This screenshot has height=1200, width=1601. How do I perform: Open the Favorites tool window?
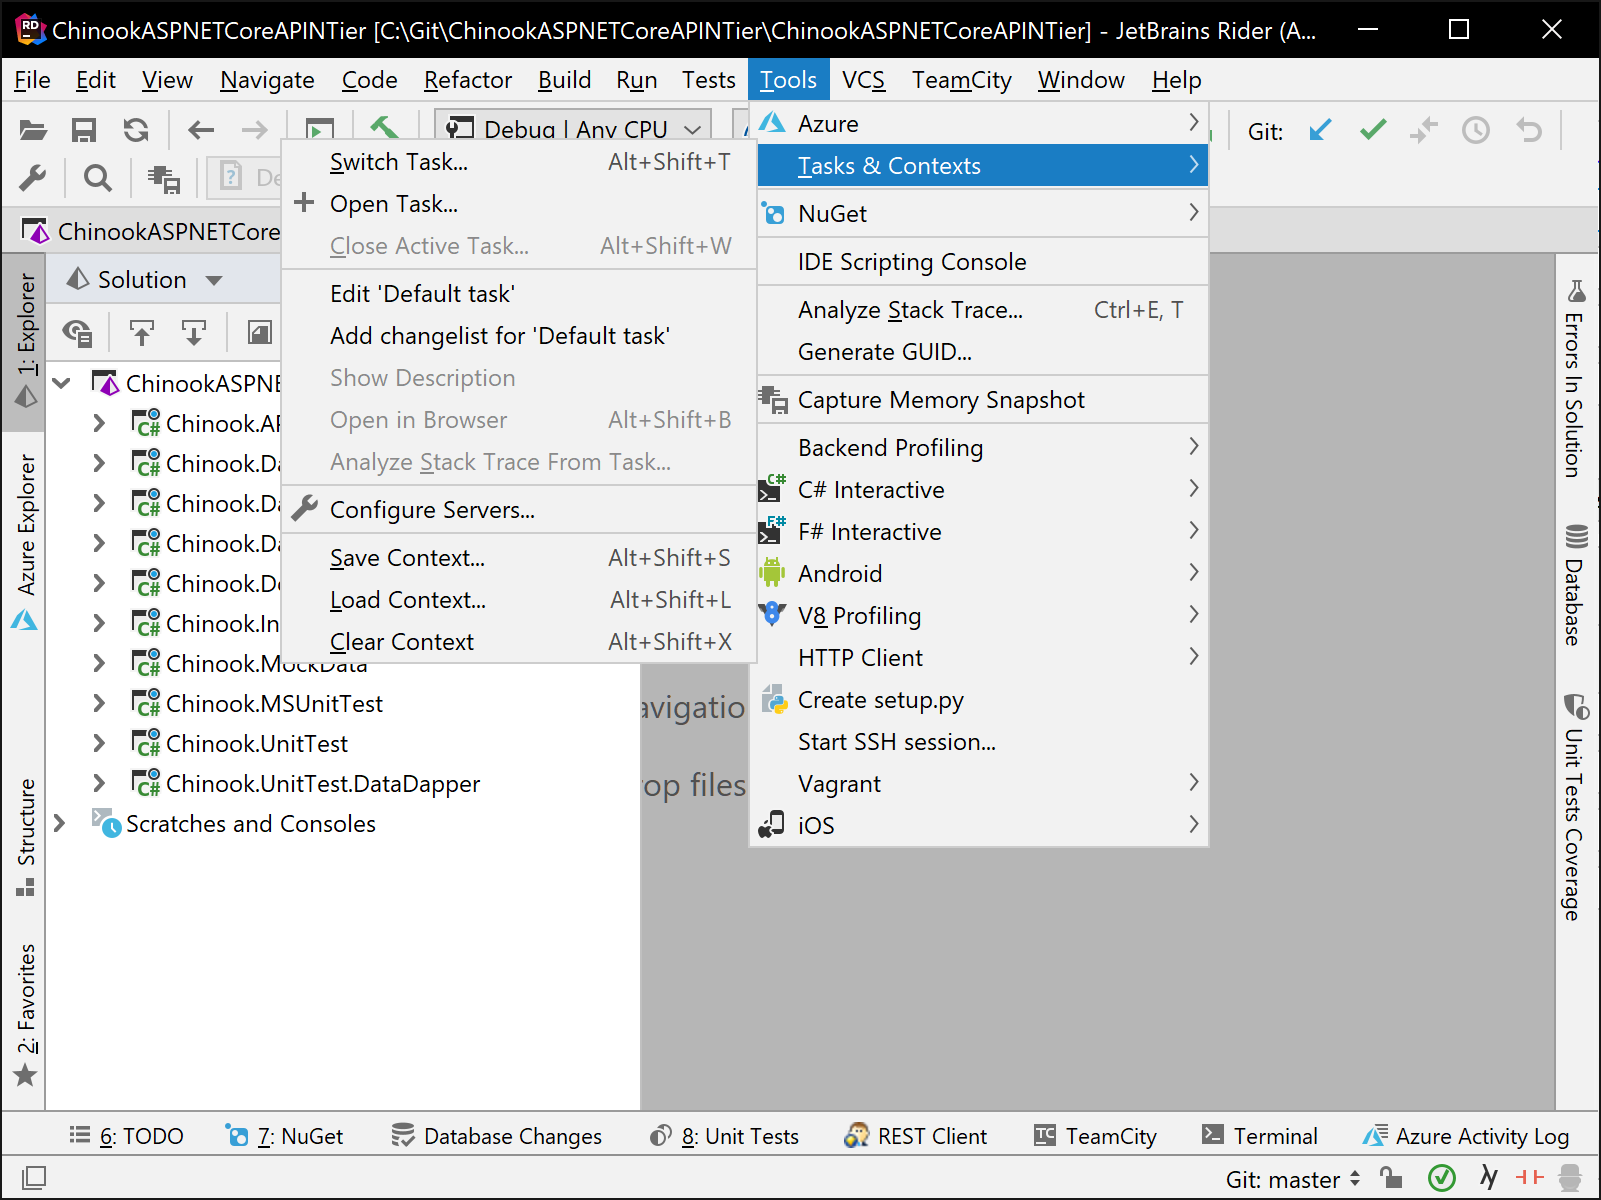click(x=26, y=1014)
